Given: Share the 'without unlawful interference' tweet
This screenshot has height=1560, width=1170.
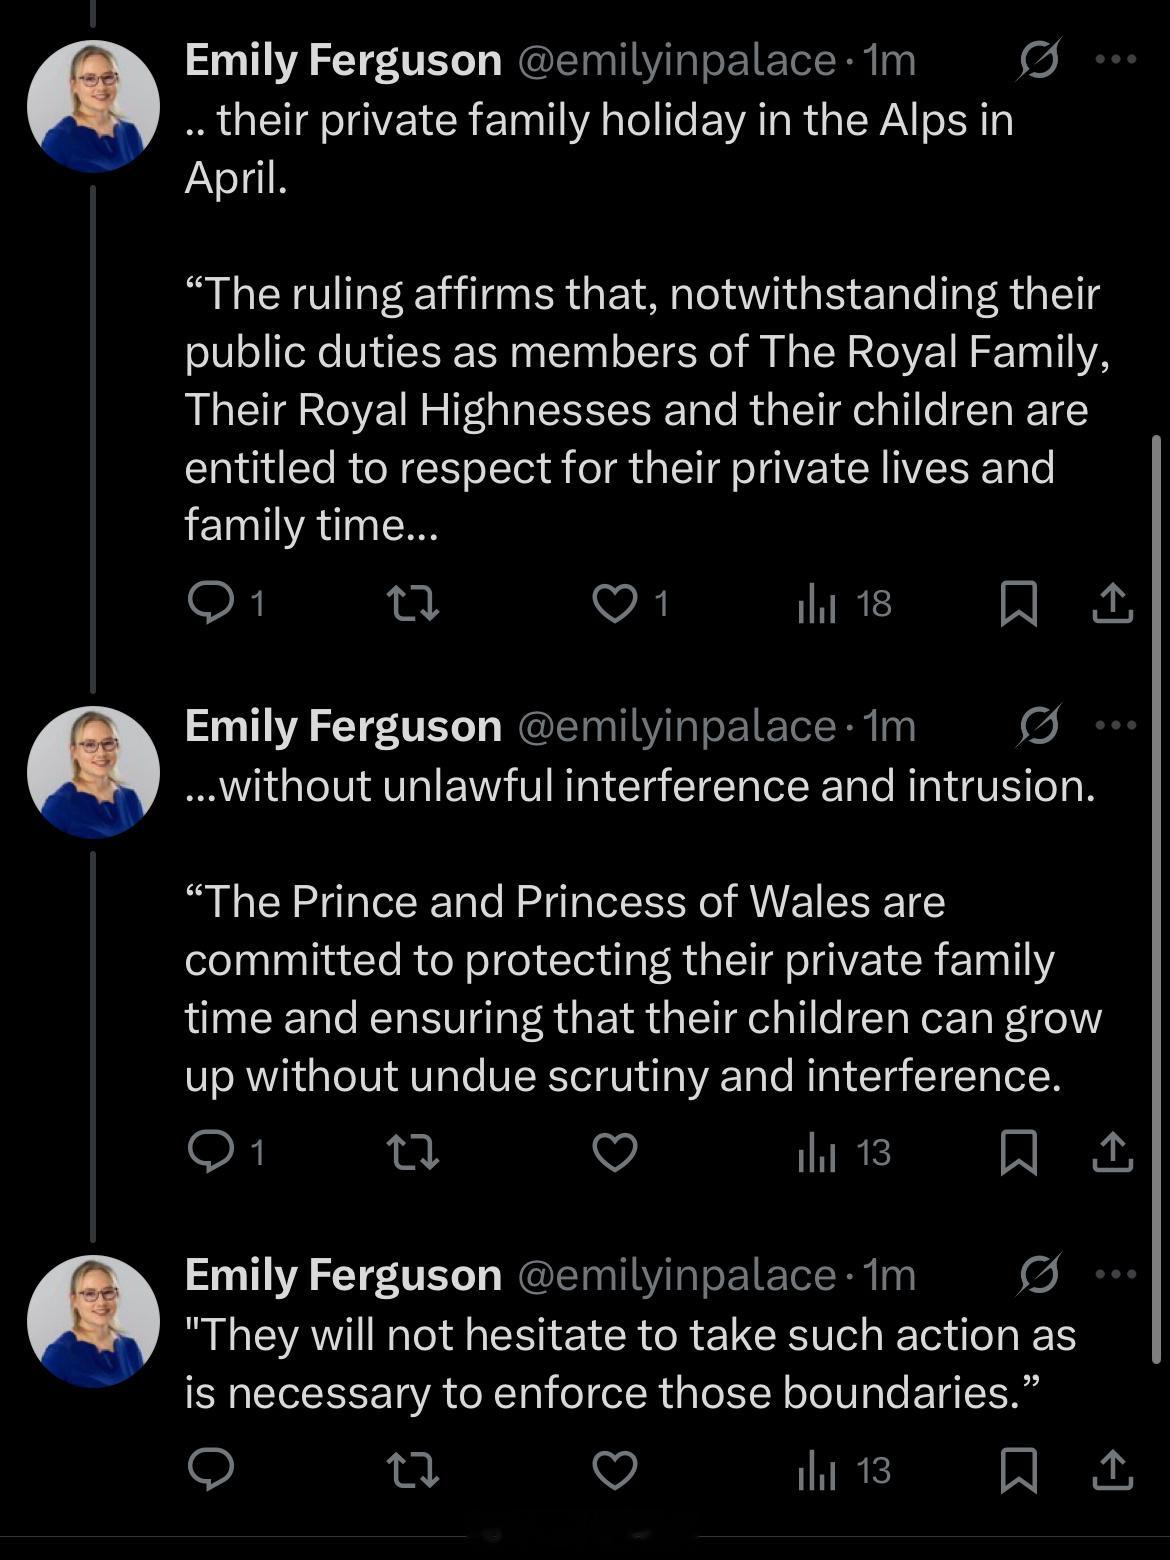Looking at the screenshot, I should pos(1112,1153).
